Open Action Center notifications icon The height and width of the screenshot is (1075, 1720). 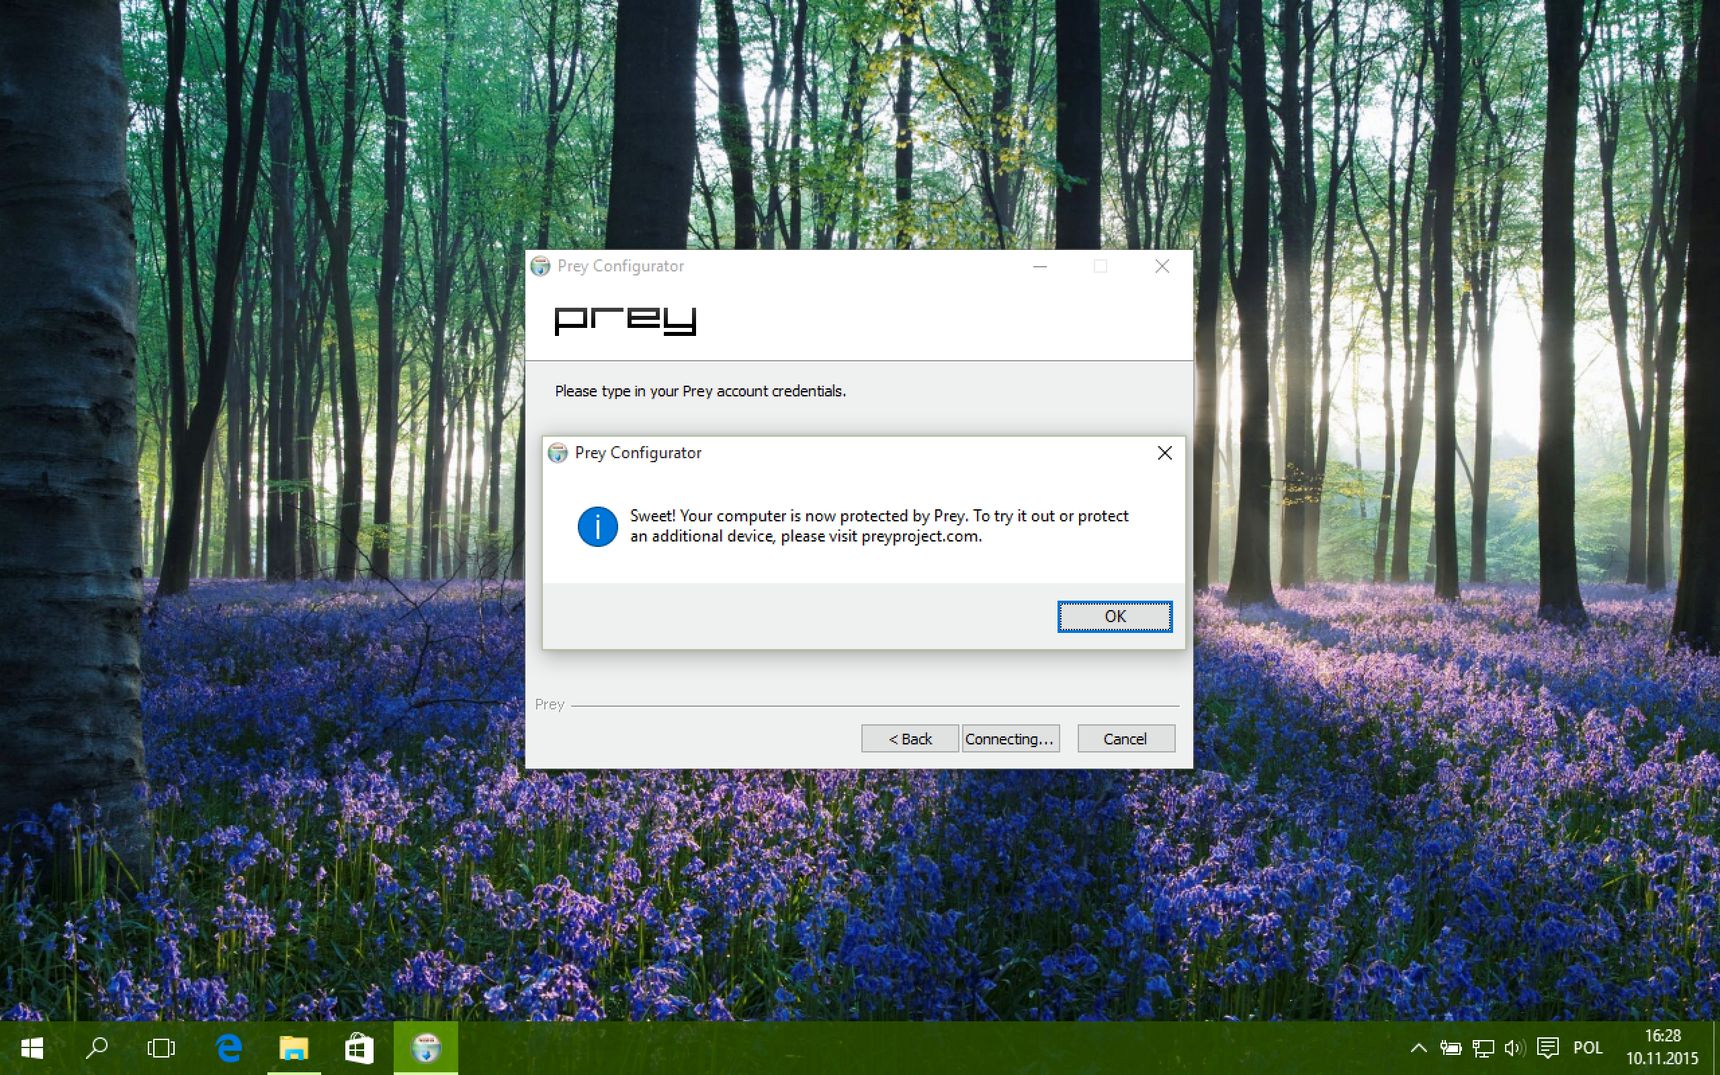1547,1048
